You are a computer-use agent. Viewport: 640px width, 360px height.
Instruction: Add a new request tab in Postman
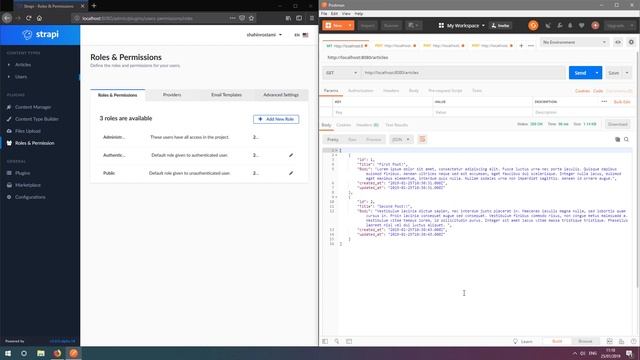coord(521,46)
